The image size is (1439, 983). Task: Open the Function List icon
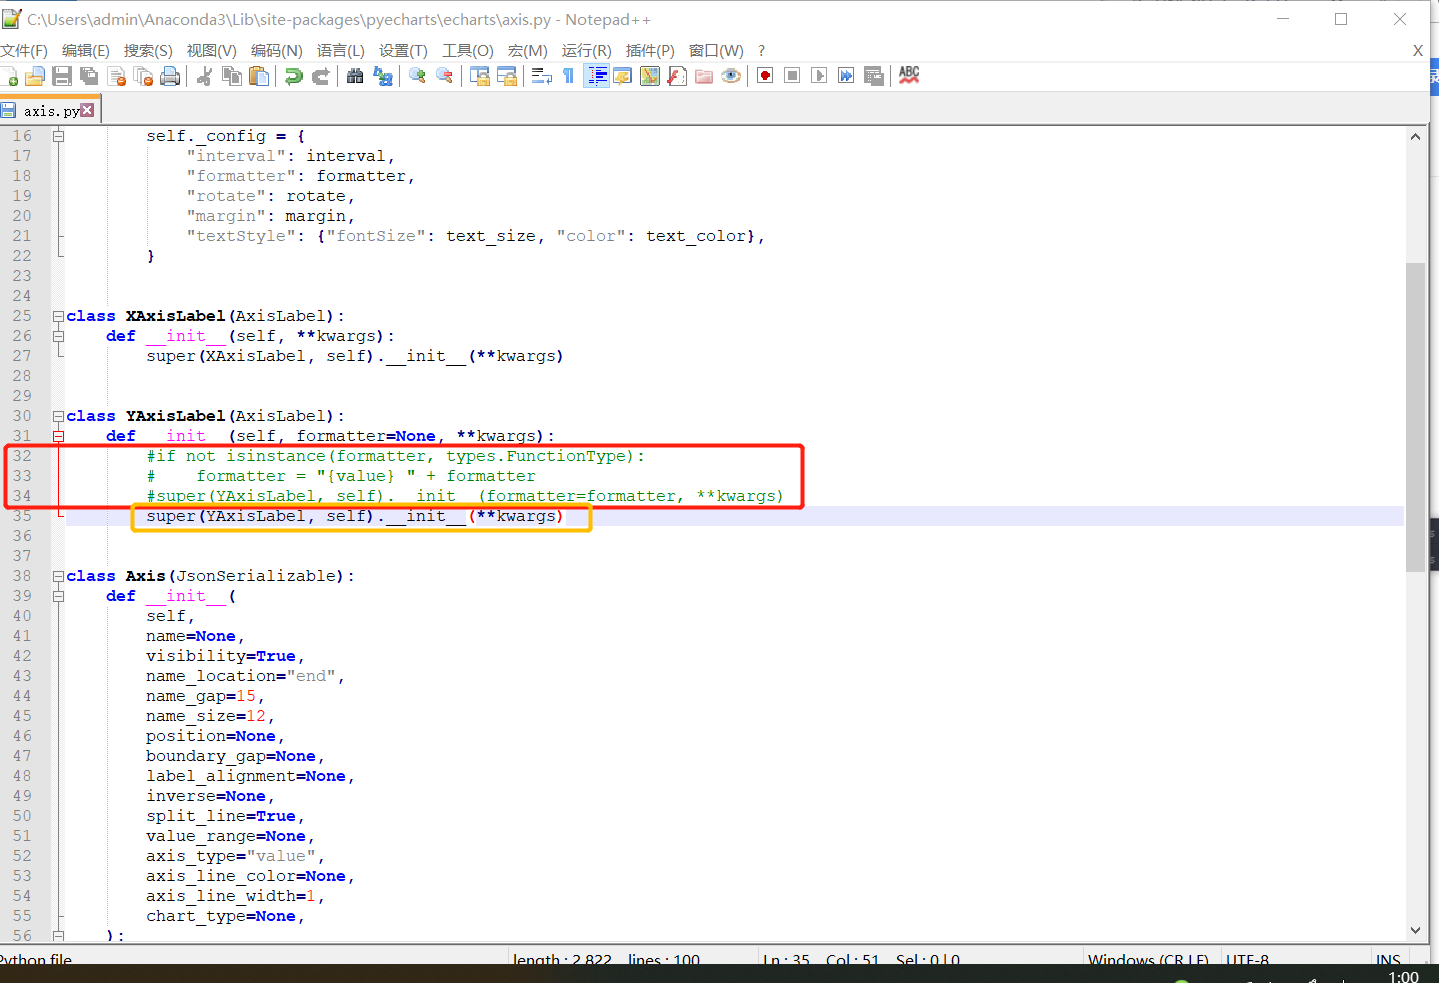tap(677, 76)
